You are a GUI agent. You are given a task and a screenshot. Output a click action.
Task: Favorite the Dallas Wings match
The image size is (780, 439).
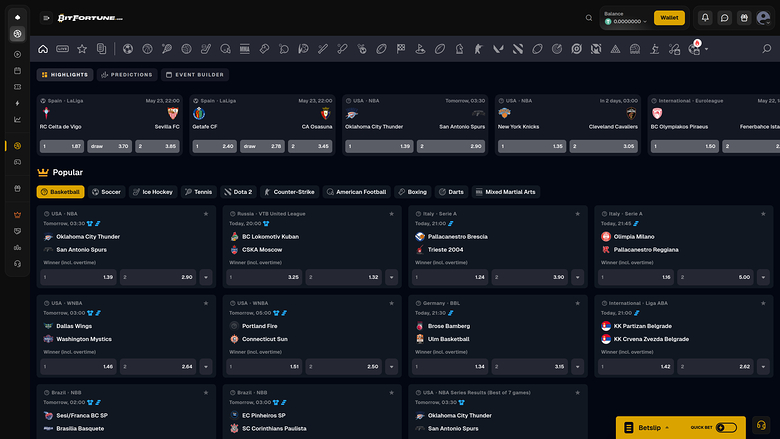click(x=206, y=303)
